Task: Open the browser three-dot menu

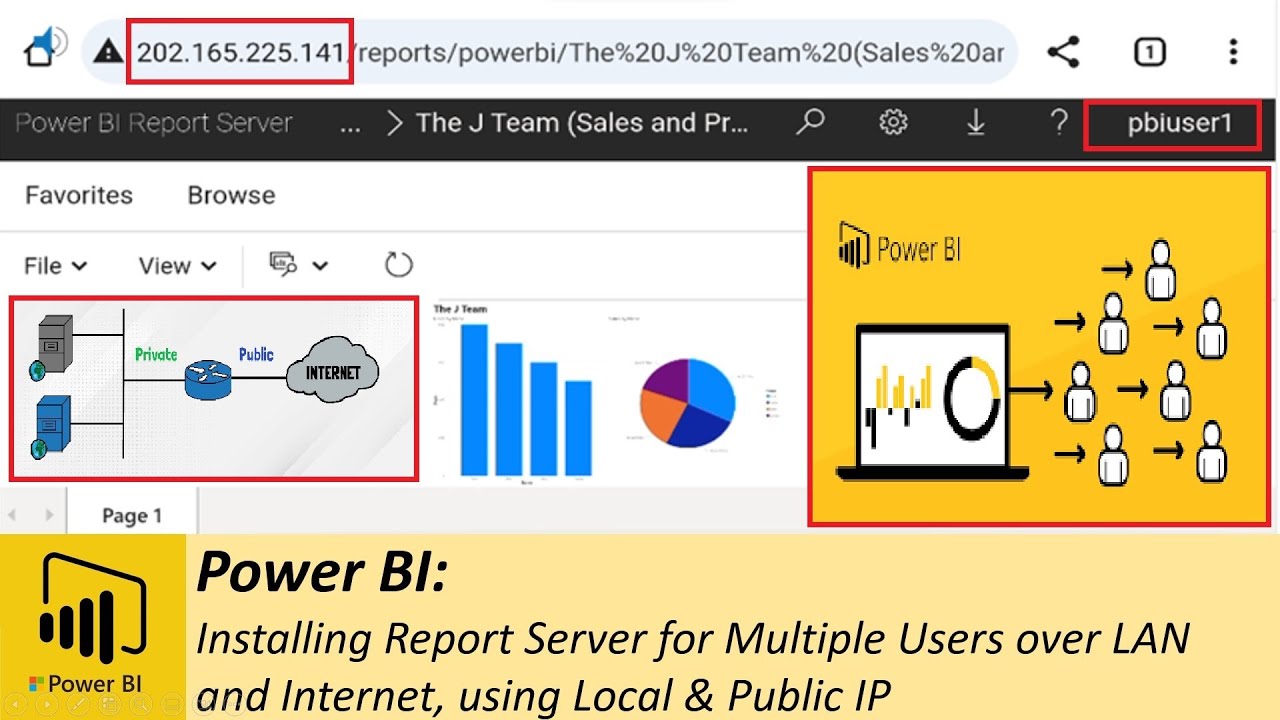Action: (x=1233, y=52)
